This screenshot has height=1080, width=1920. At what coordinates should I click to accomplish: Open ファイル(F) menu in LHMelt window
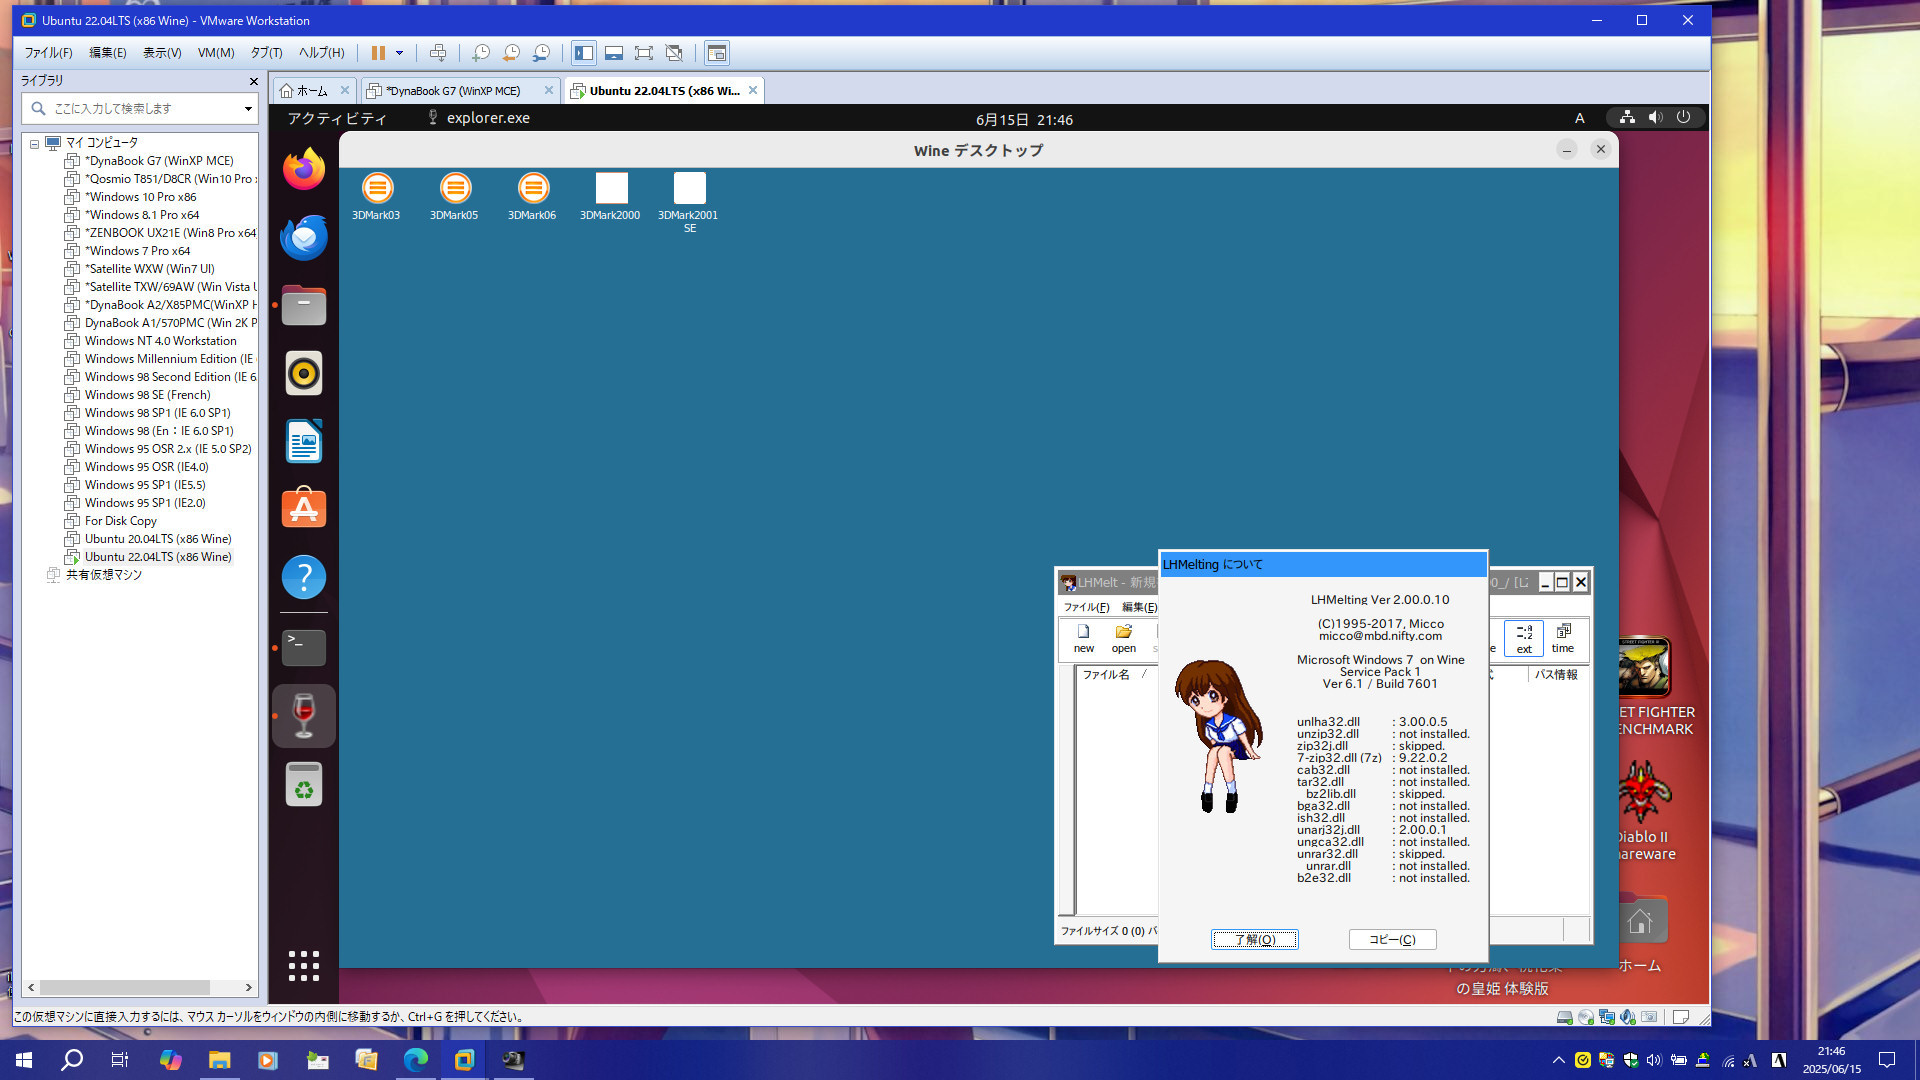coord(1086,607)
